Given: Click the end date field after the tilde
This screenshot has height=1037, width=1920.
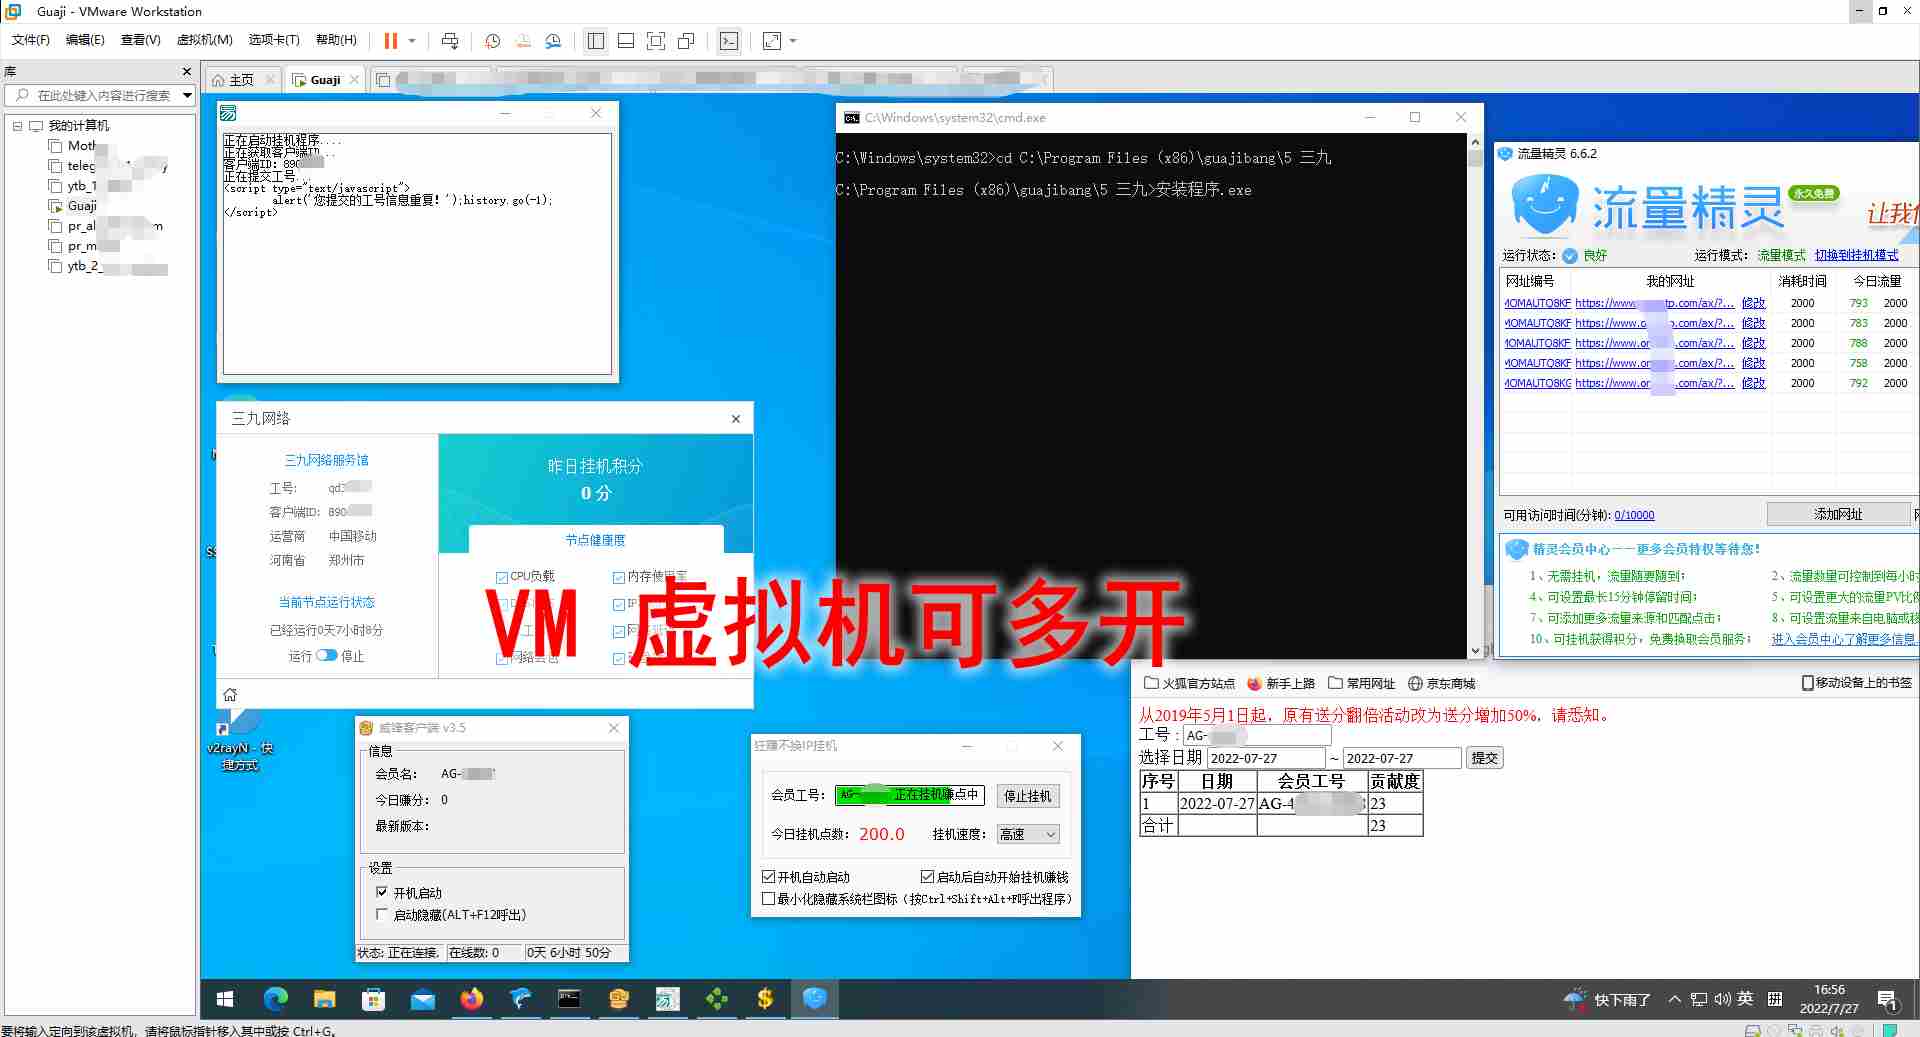Looking at the screenshot, I should point(1402,758).
